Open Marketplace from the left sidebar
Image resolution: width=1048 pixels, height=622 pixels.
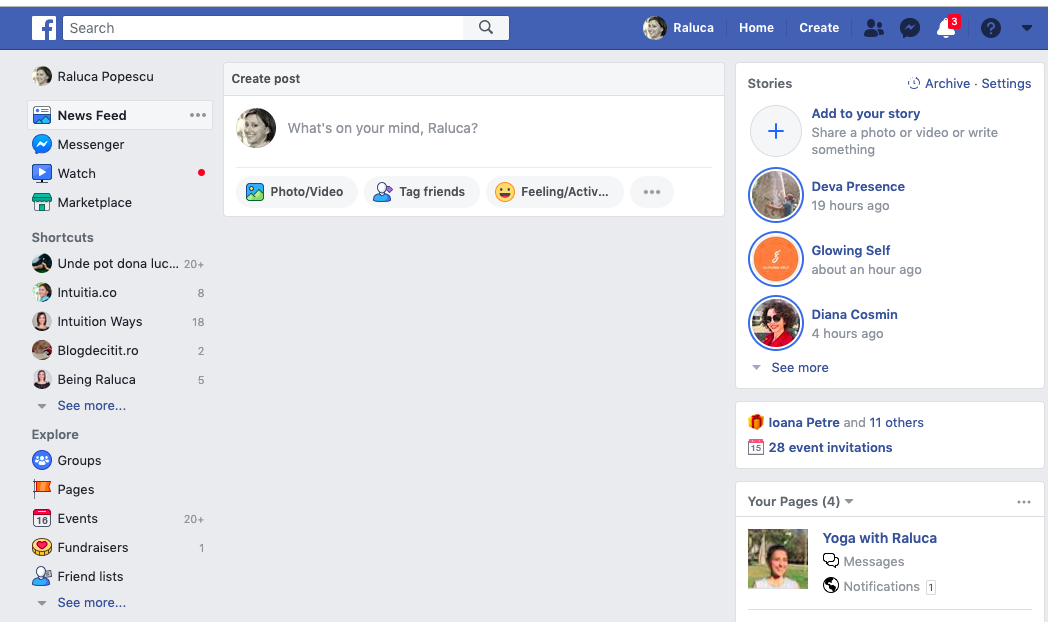pos(94,202)
